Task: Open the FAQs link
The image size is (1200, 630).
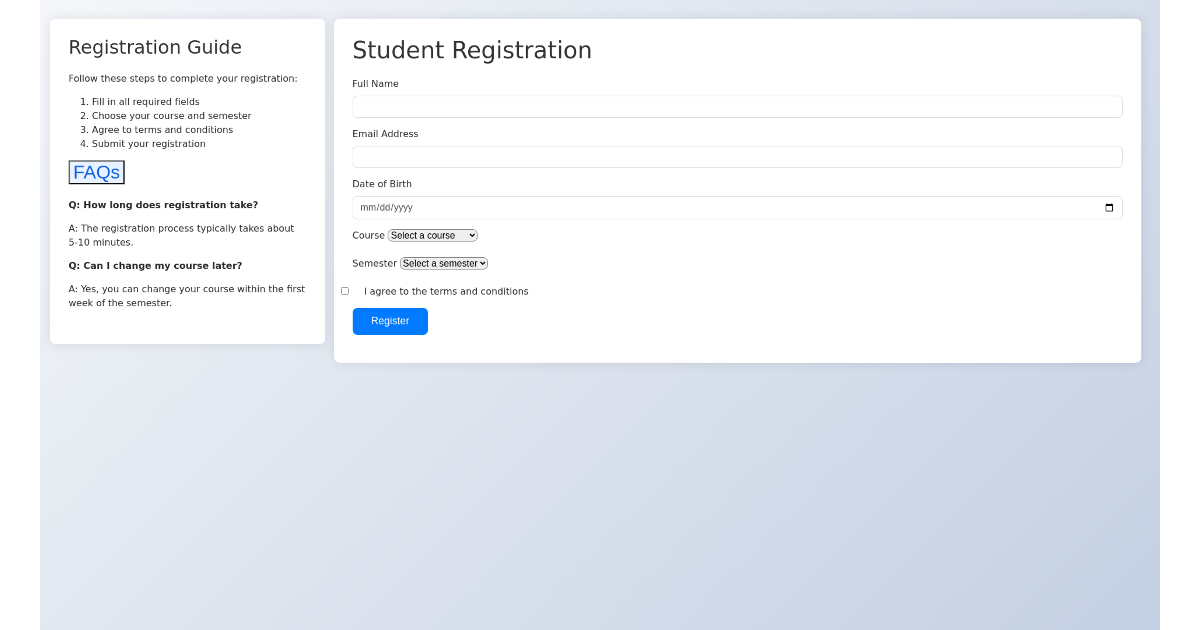Action: click(x=96, y=171)
